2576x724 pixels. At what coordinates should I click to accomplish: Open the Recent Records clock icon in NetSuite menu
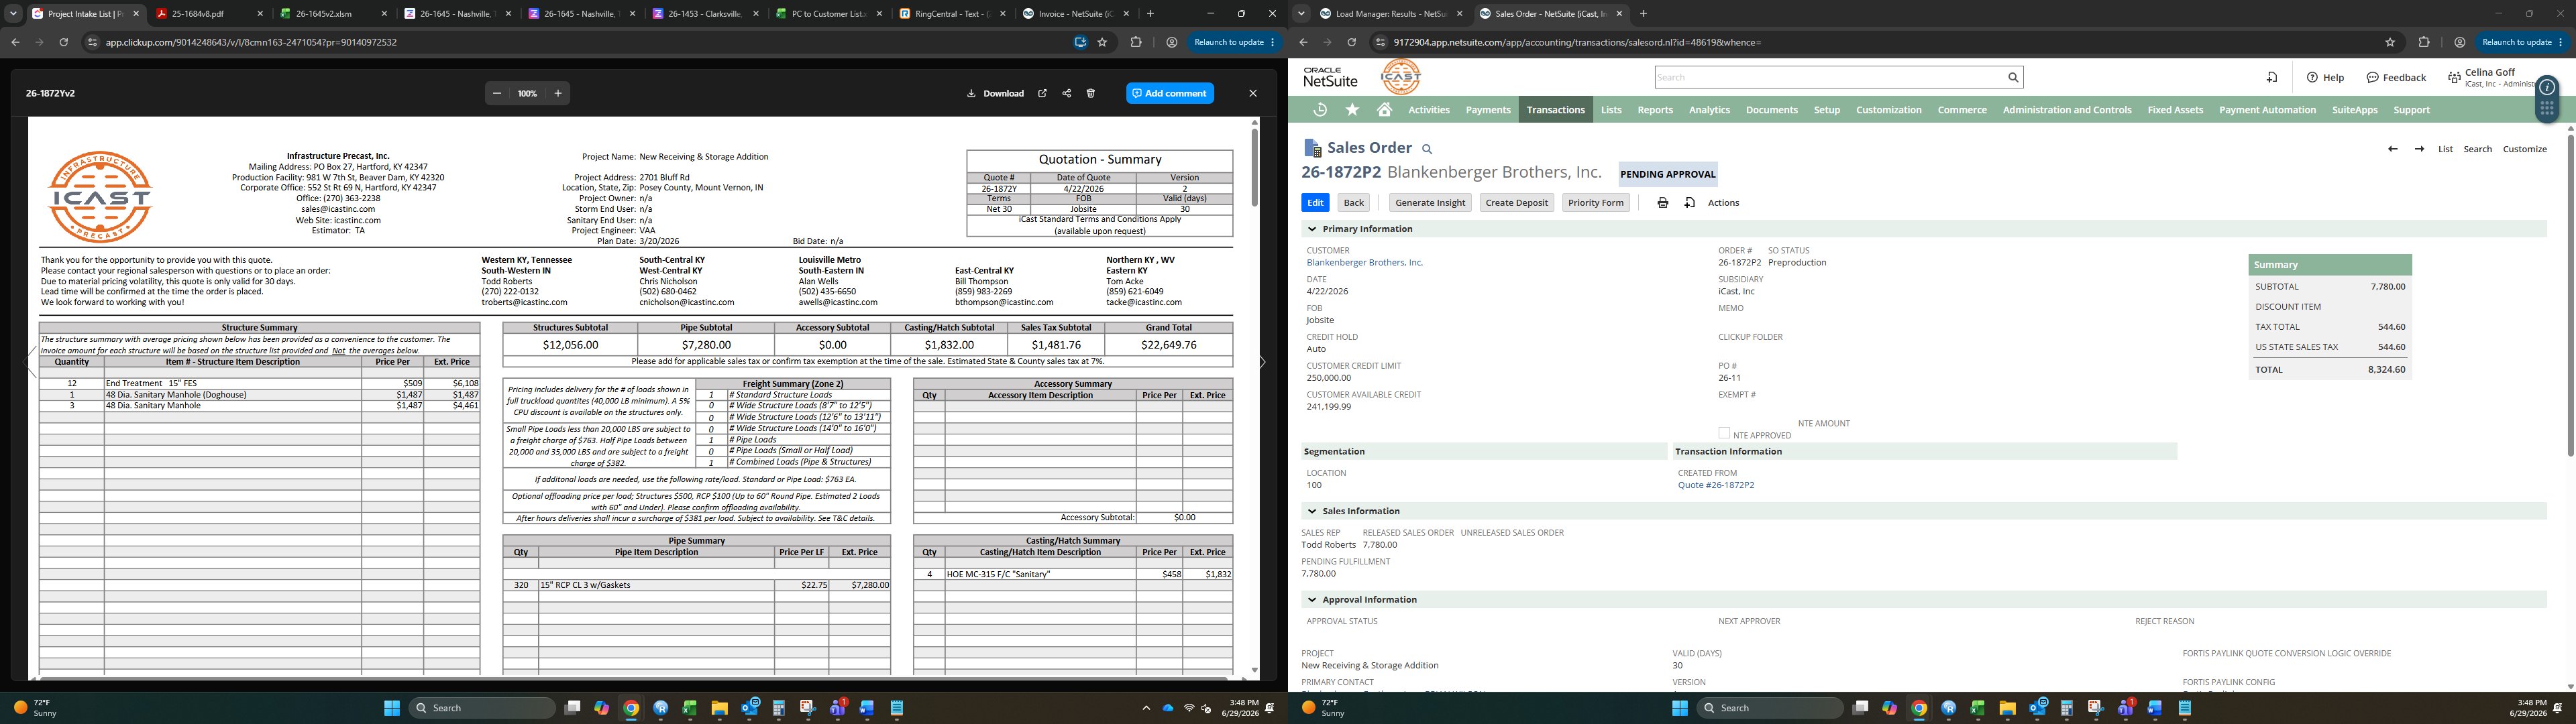point(1320,110)
